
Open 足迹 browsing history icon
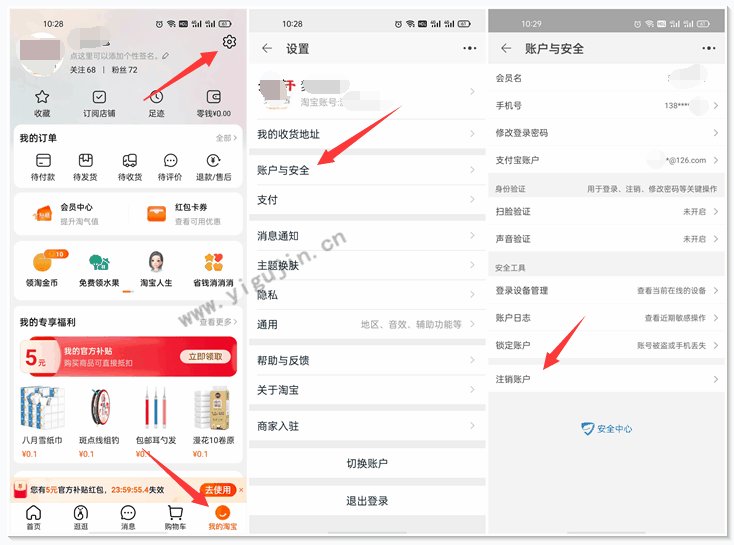156,97
